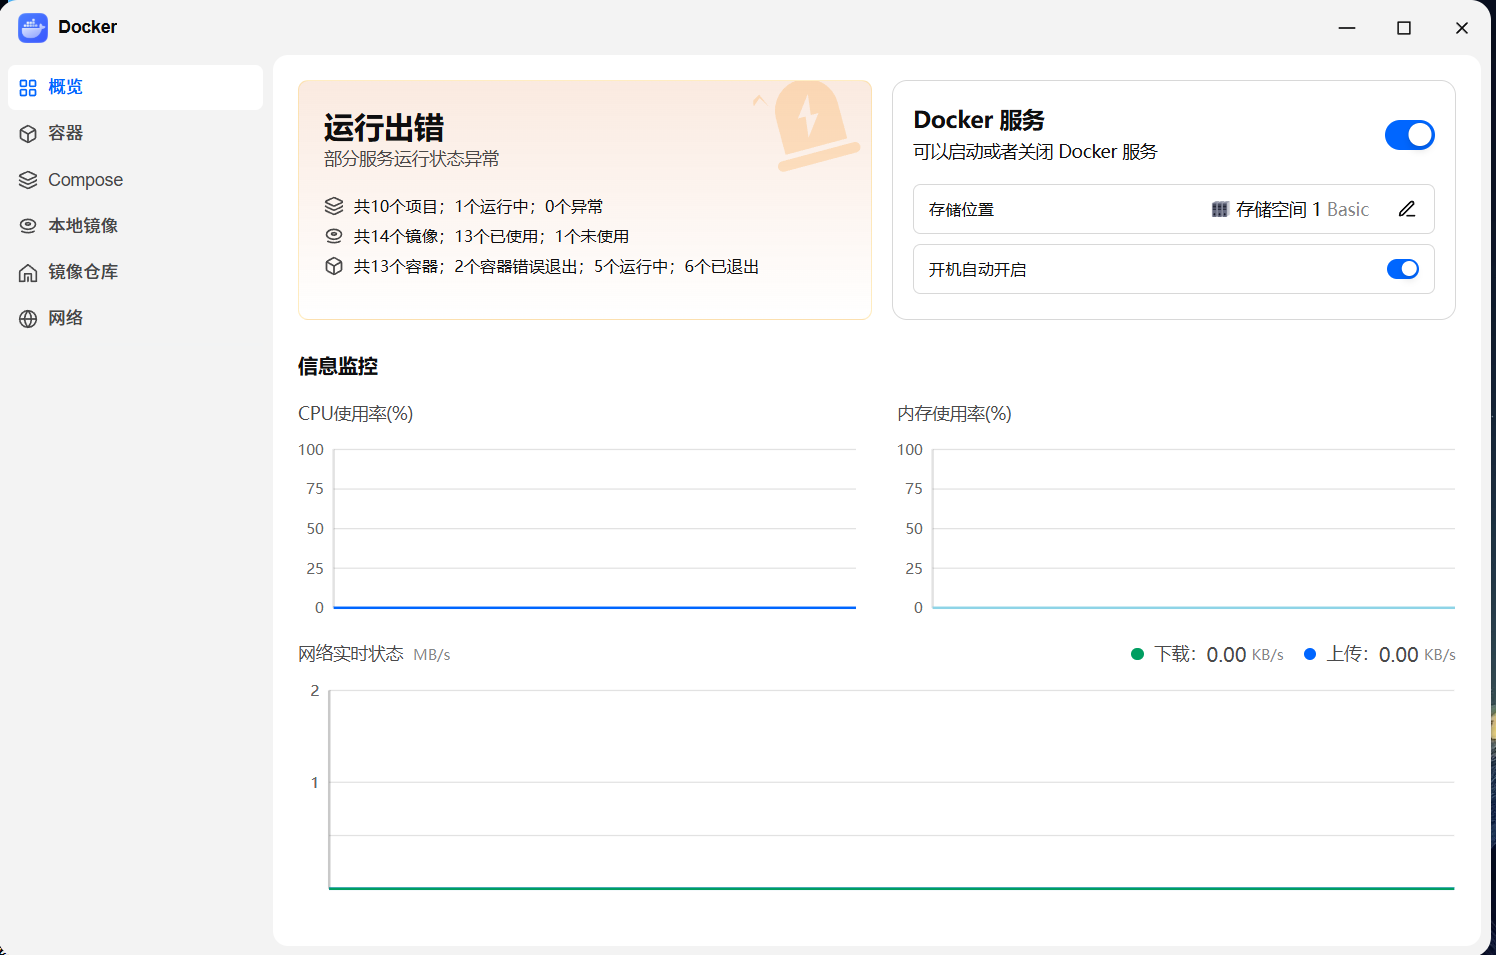The image size is (1496, 955).
Task: Click the CPU使用率(%) chart title
Action: click(356, 413)
